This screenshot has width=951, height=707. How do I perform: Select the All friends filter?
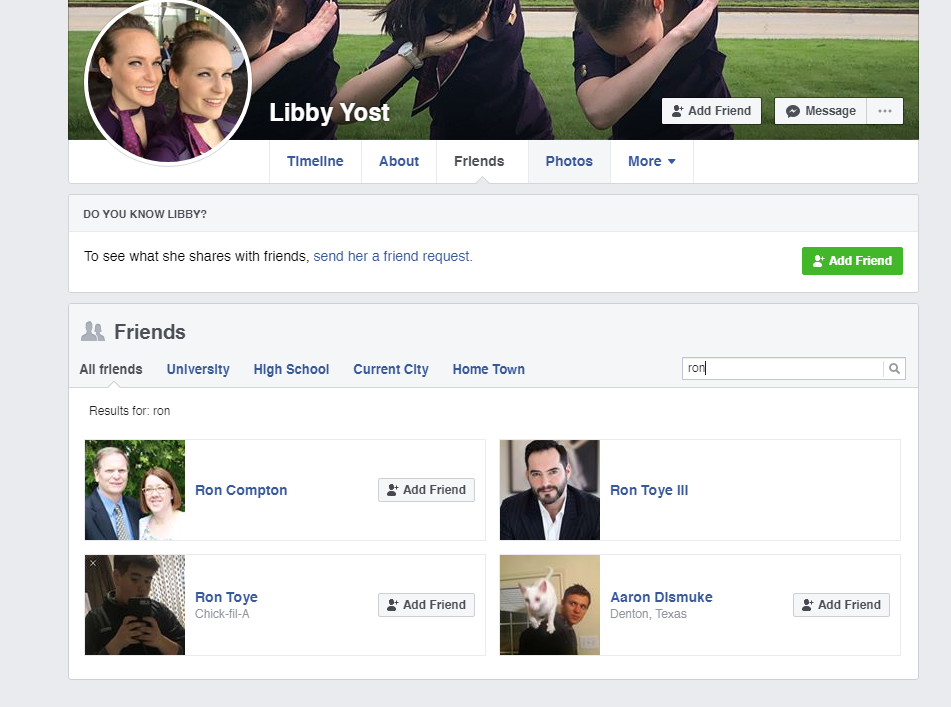[111, 369]
